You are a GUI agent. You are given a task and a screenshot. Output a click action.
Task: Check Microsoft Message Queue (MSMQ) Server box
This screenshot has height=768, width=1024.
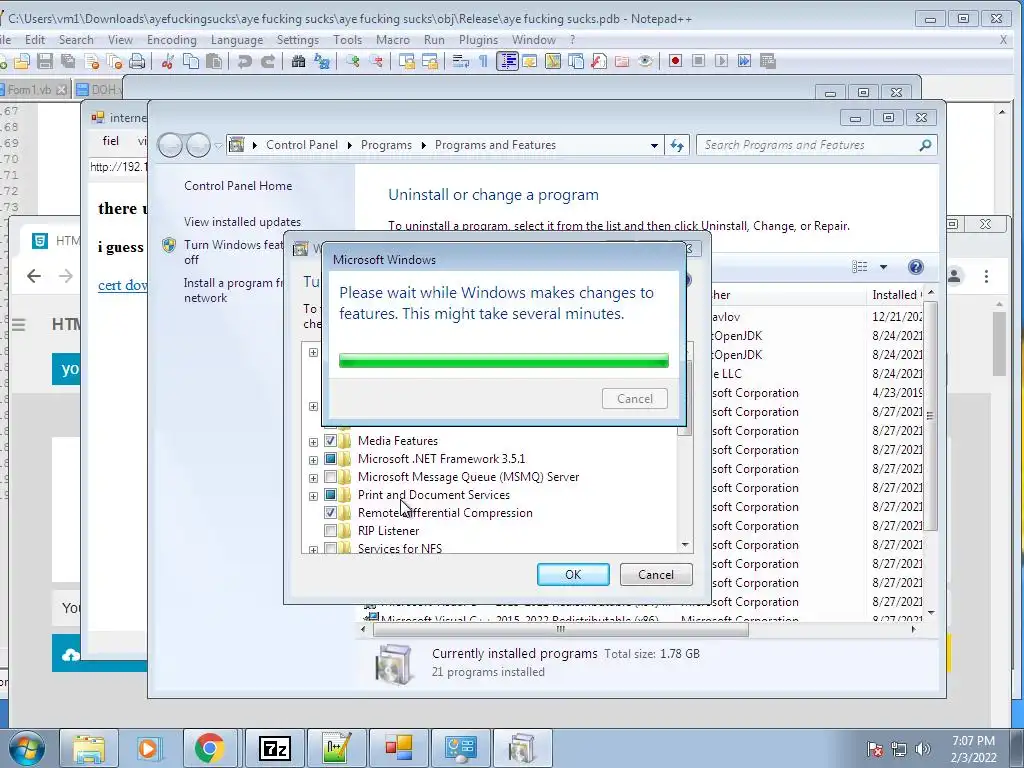tap(330, 477)
